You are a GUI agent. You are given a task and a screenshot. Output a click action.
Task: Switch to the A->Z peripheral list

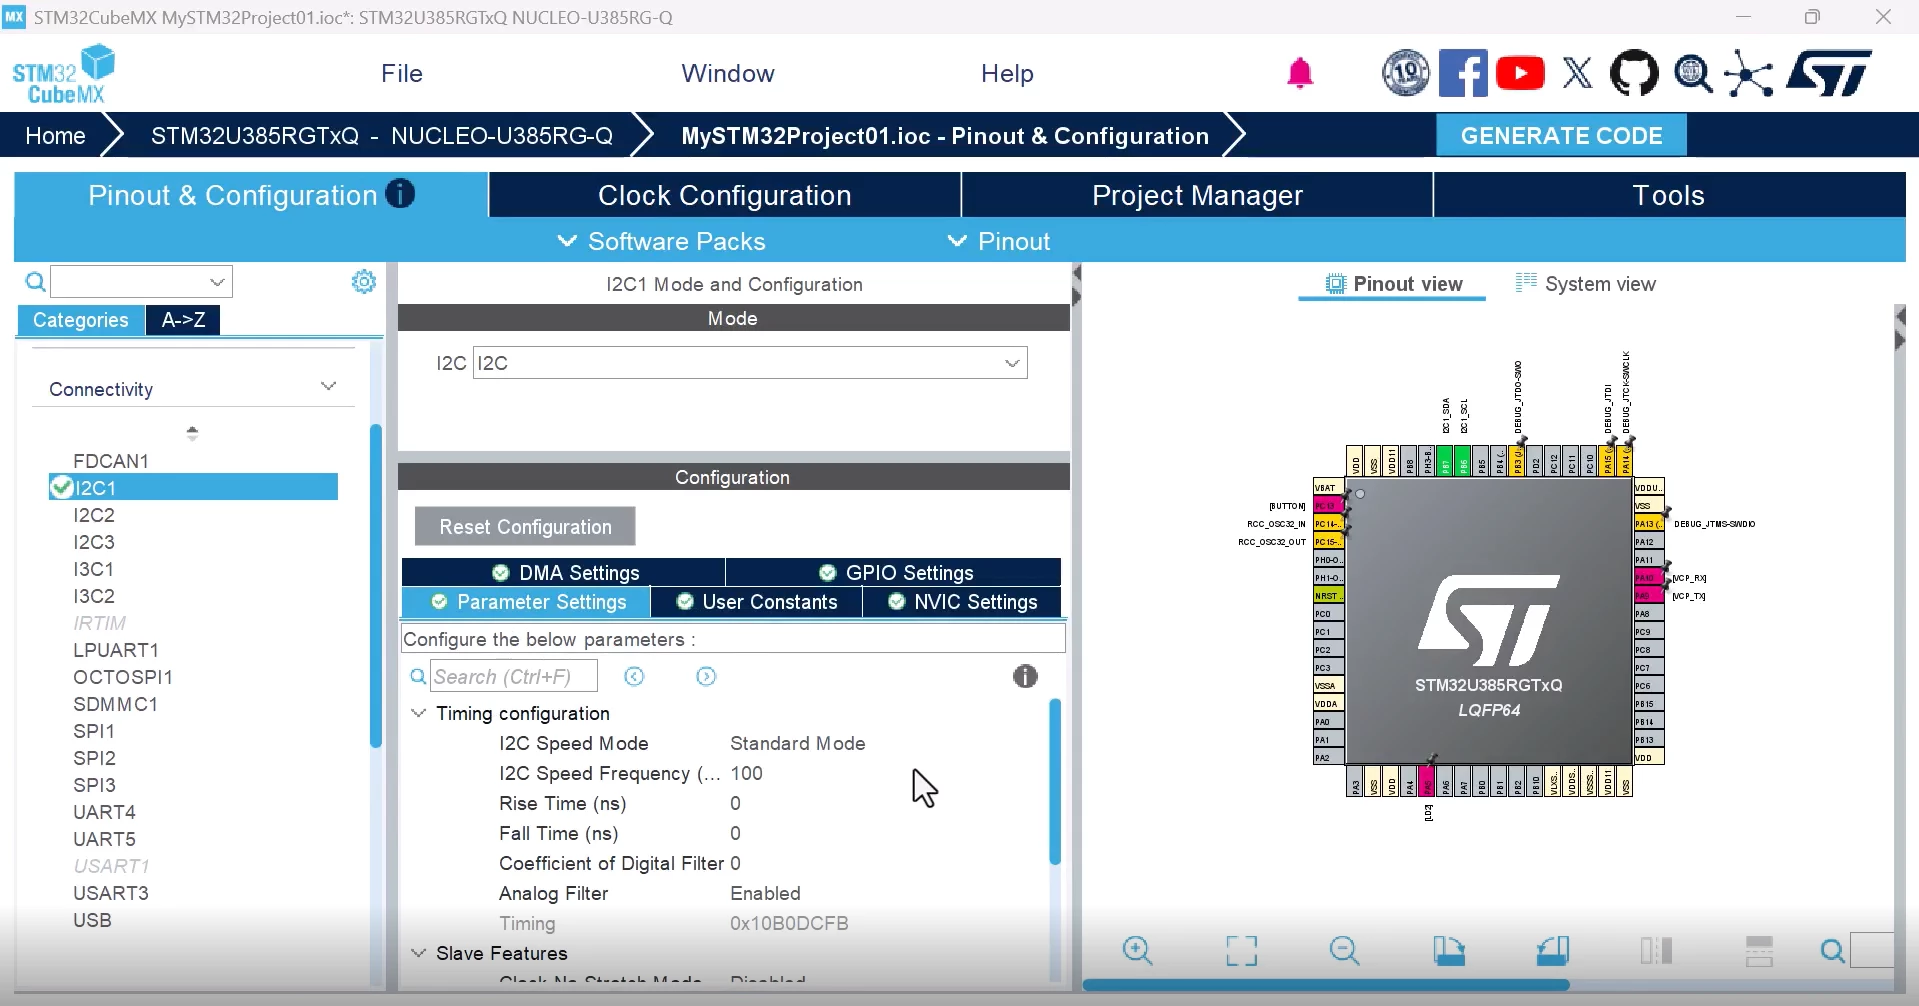tap(183, 320)
